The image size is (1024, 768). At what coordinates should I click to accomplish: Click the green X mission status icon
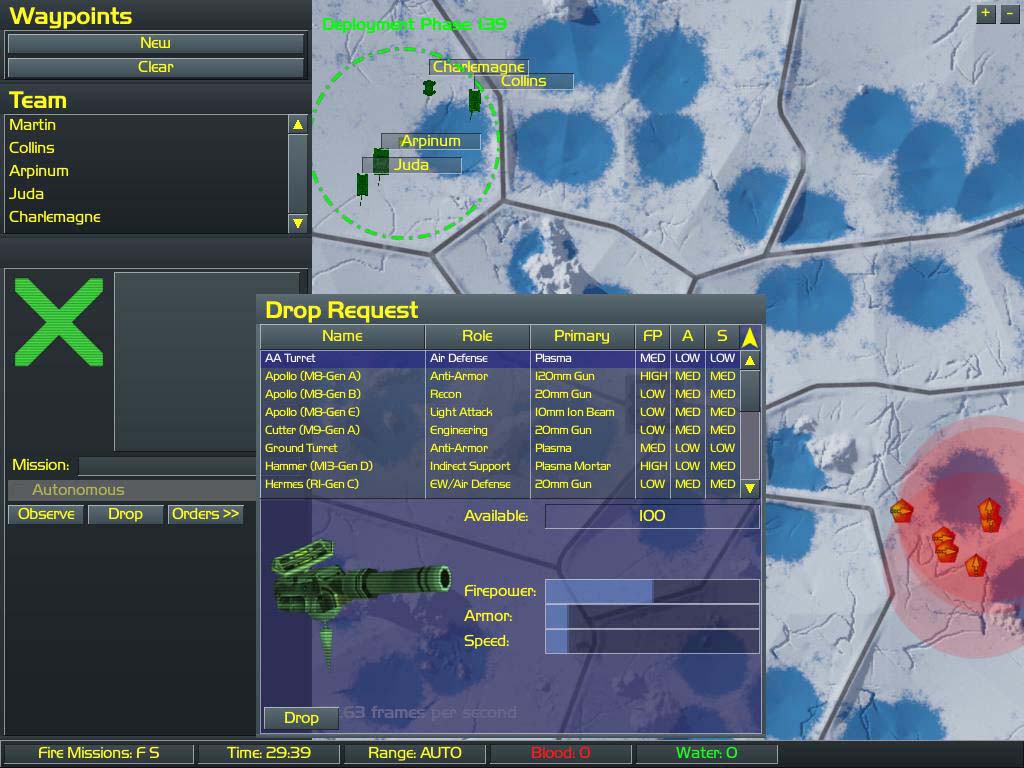57,325
